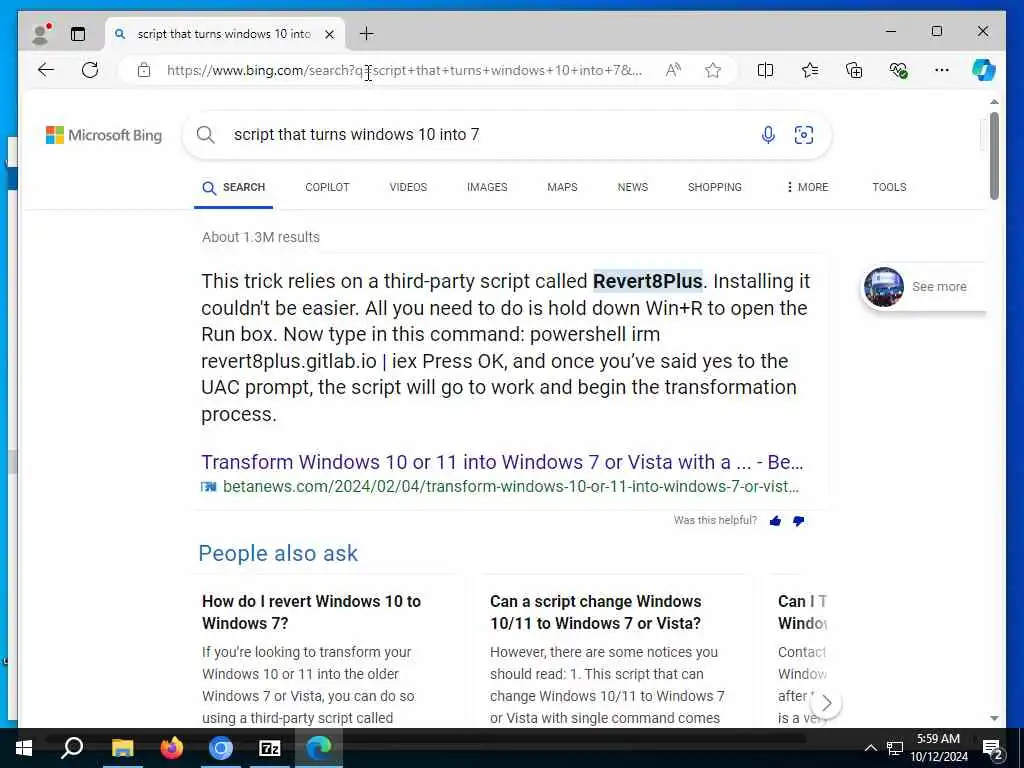The height and width of the screenshot is (768, 1024).
Task: Select the SEARCH tab
Action: tap(234, 187)
